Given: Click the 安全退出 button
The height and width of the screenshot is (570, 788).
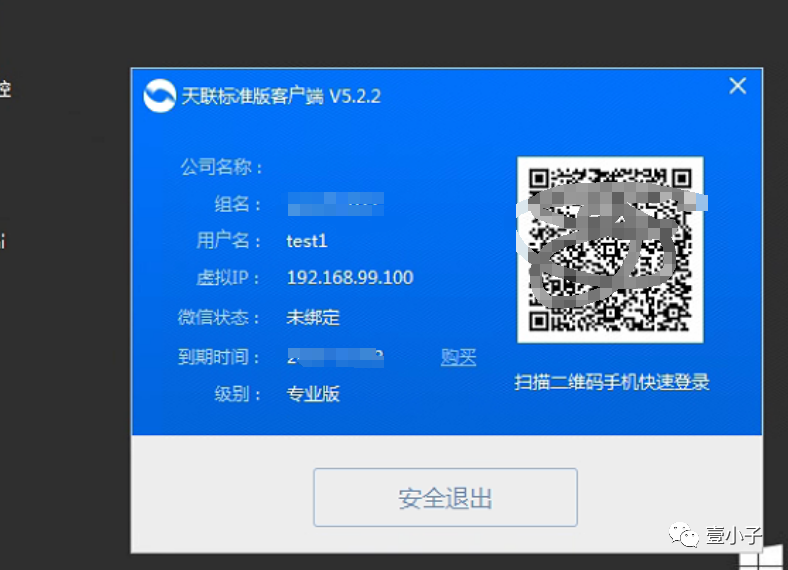Looking at the screenshot, I should pos(445,497).
